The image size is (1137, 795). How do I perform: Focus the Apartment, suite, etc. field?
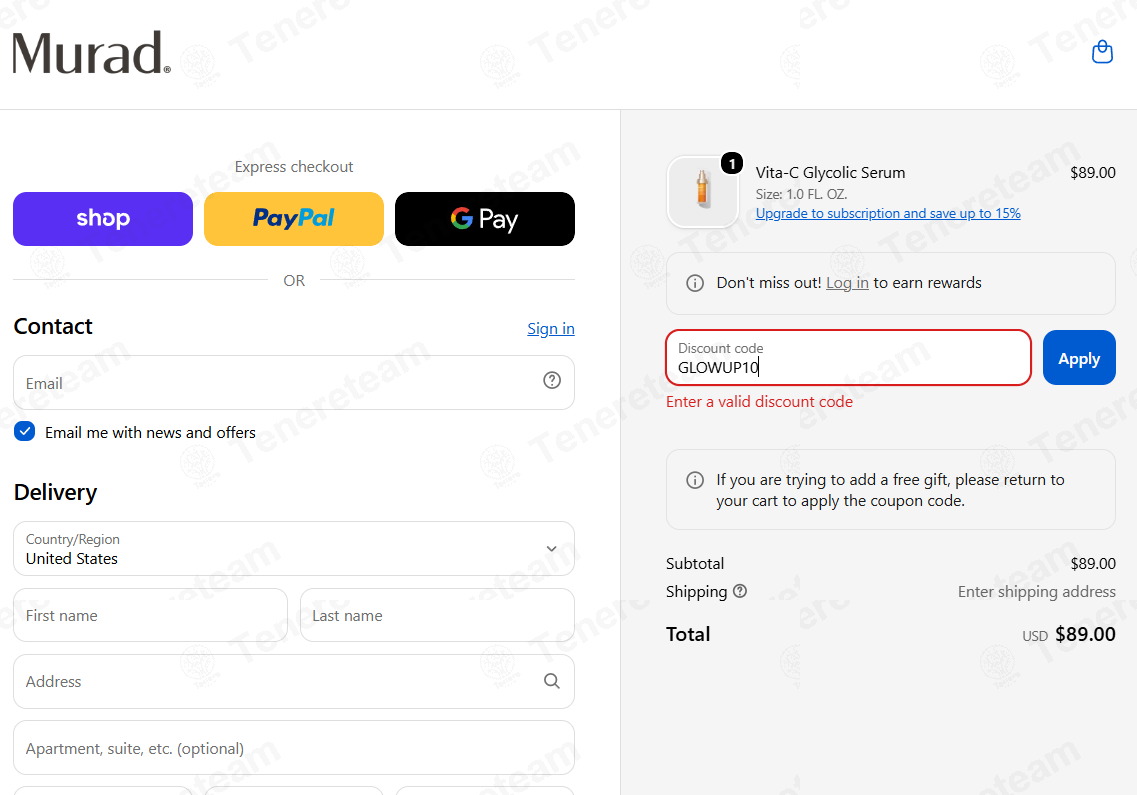[294, 748]
